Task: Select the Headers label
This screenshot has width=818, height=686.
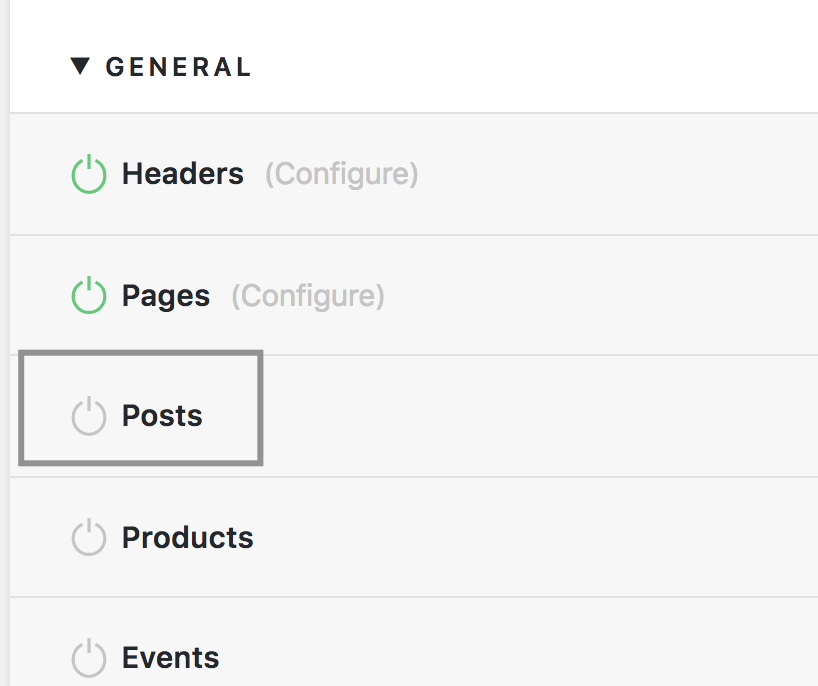Action: click(183, 174)
